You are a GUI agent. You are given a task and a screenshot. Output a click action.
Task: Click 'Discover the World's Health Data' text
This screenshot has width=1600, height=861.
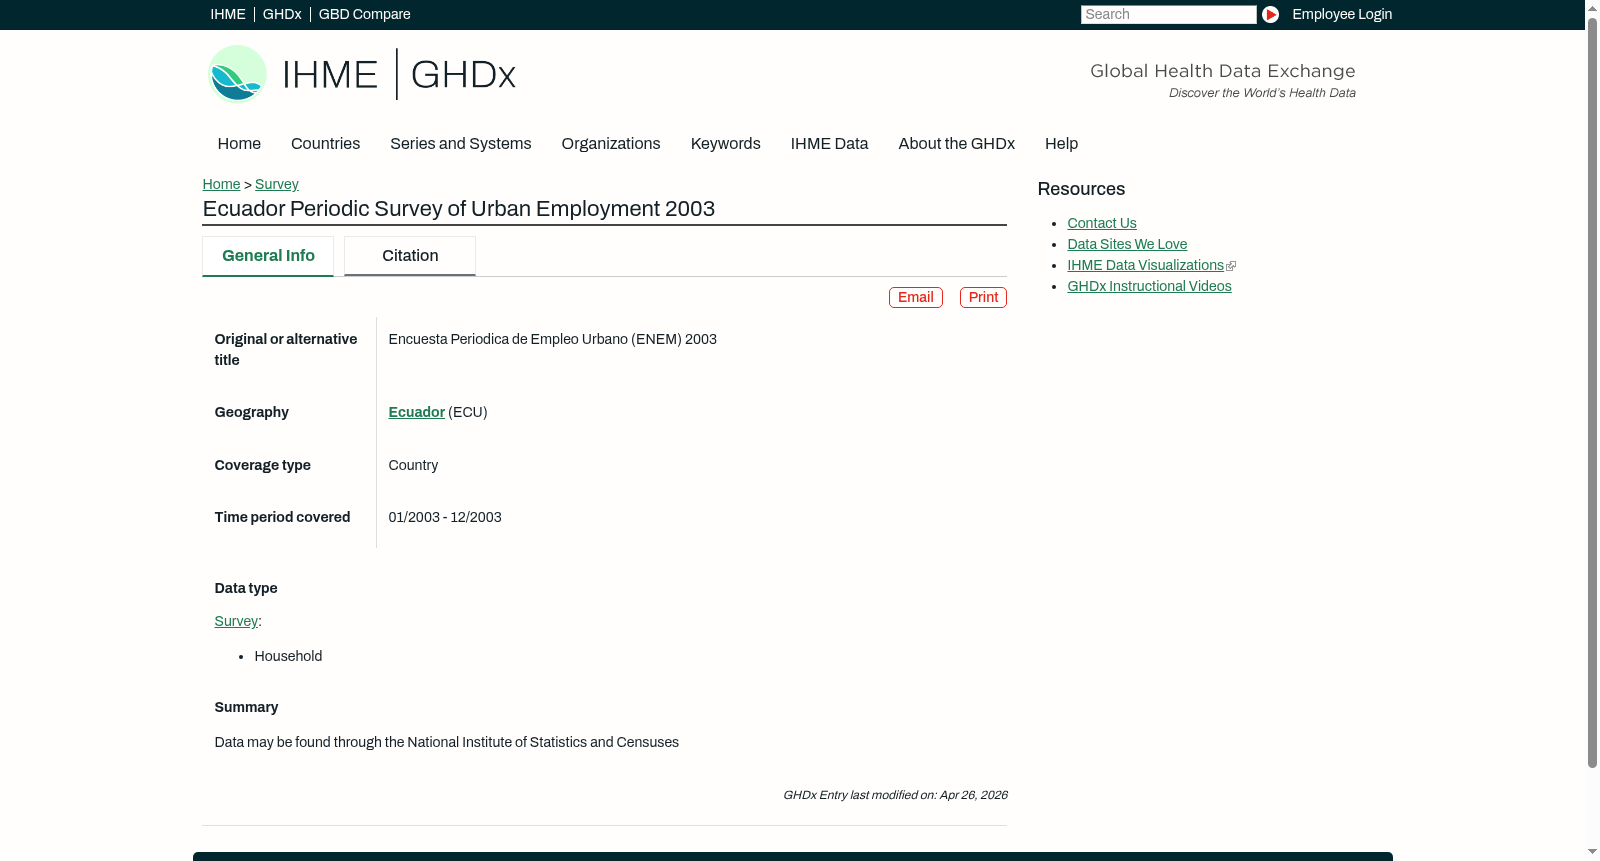tap(1262, 93)
